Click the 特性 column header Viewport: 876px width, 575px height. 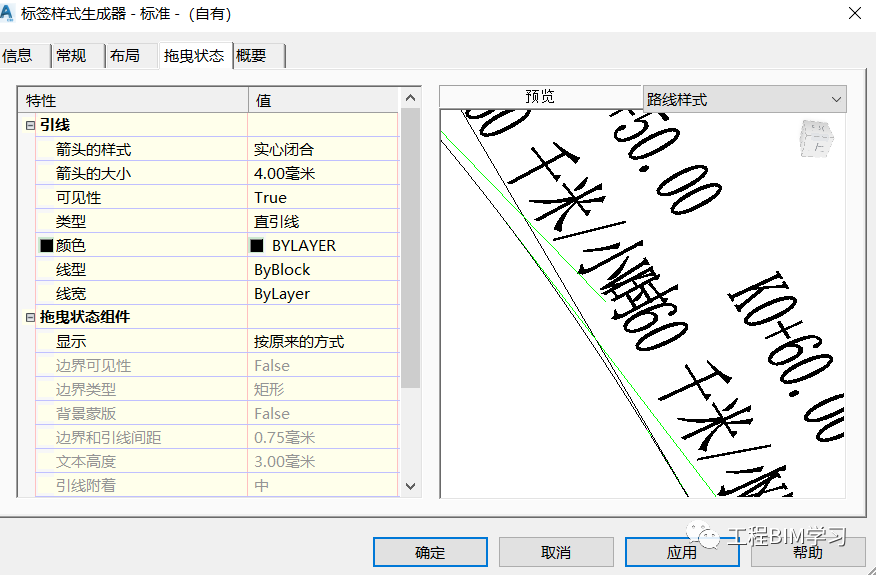[x=133, y=101]
